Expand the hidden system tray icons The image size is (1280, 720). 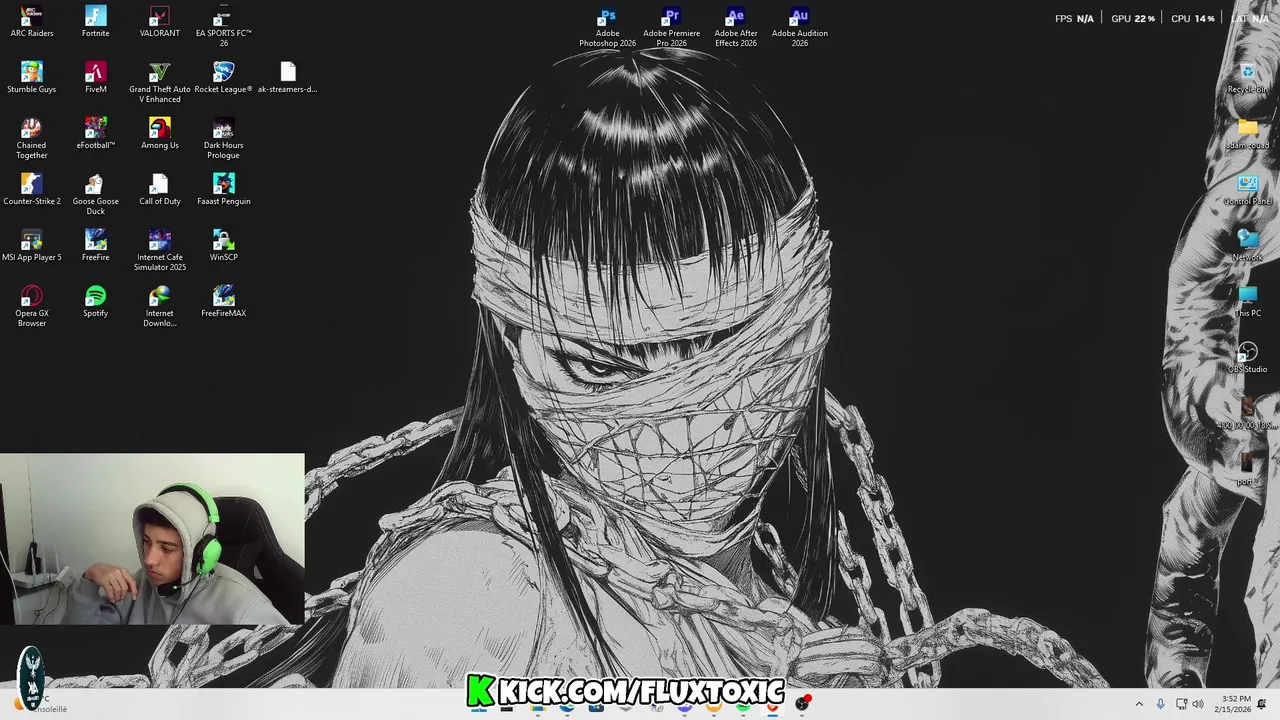[x=1139, y=704]
